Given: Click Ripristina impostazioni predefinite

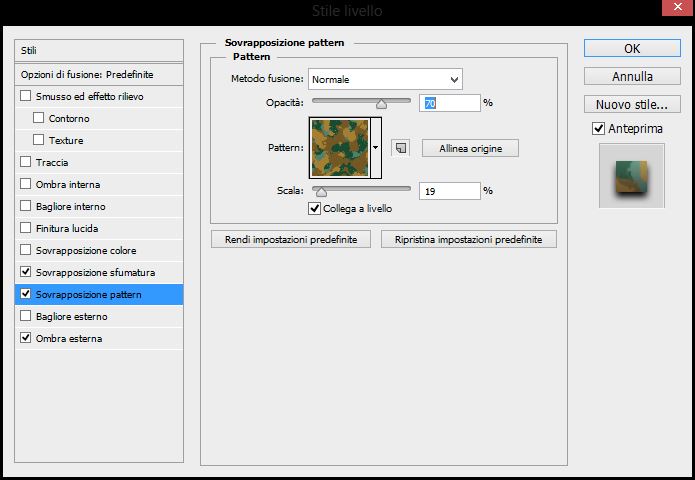Looking at the screenshot, I should [469, 239].
